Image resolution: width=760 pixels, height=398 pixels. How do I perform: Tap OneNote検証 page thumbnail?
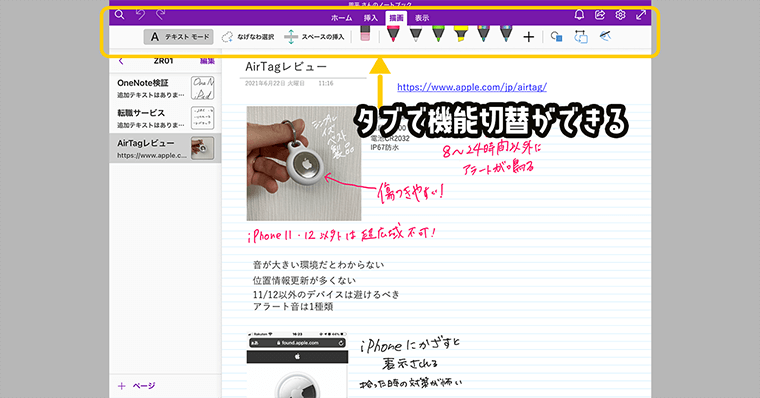pos(203,88)
